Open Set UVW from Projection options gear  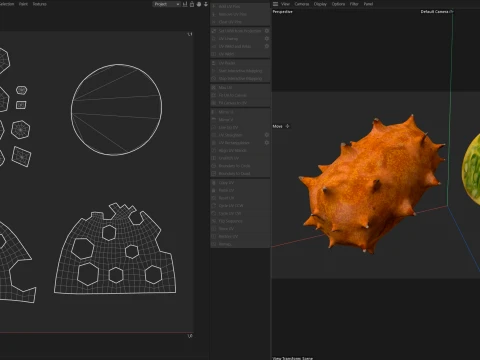click(x=267, y=31)
